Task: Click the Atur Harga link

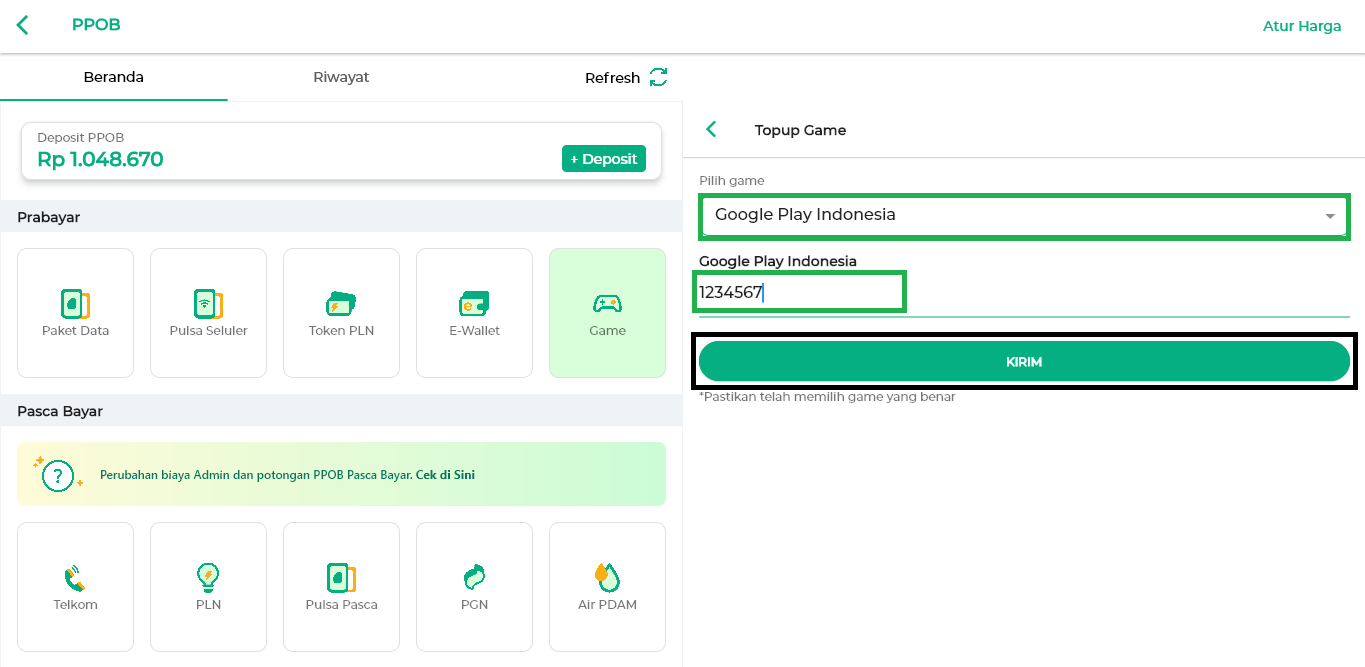Action: (1302, 26)
